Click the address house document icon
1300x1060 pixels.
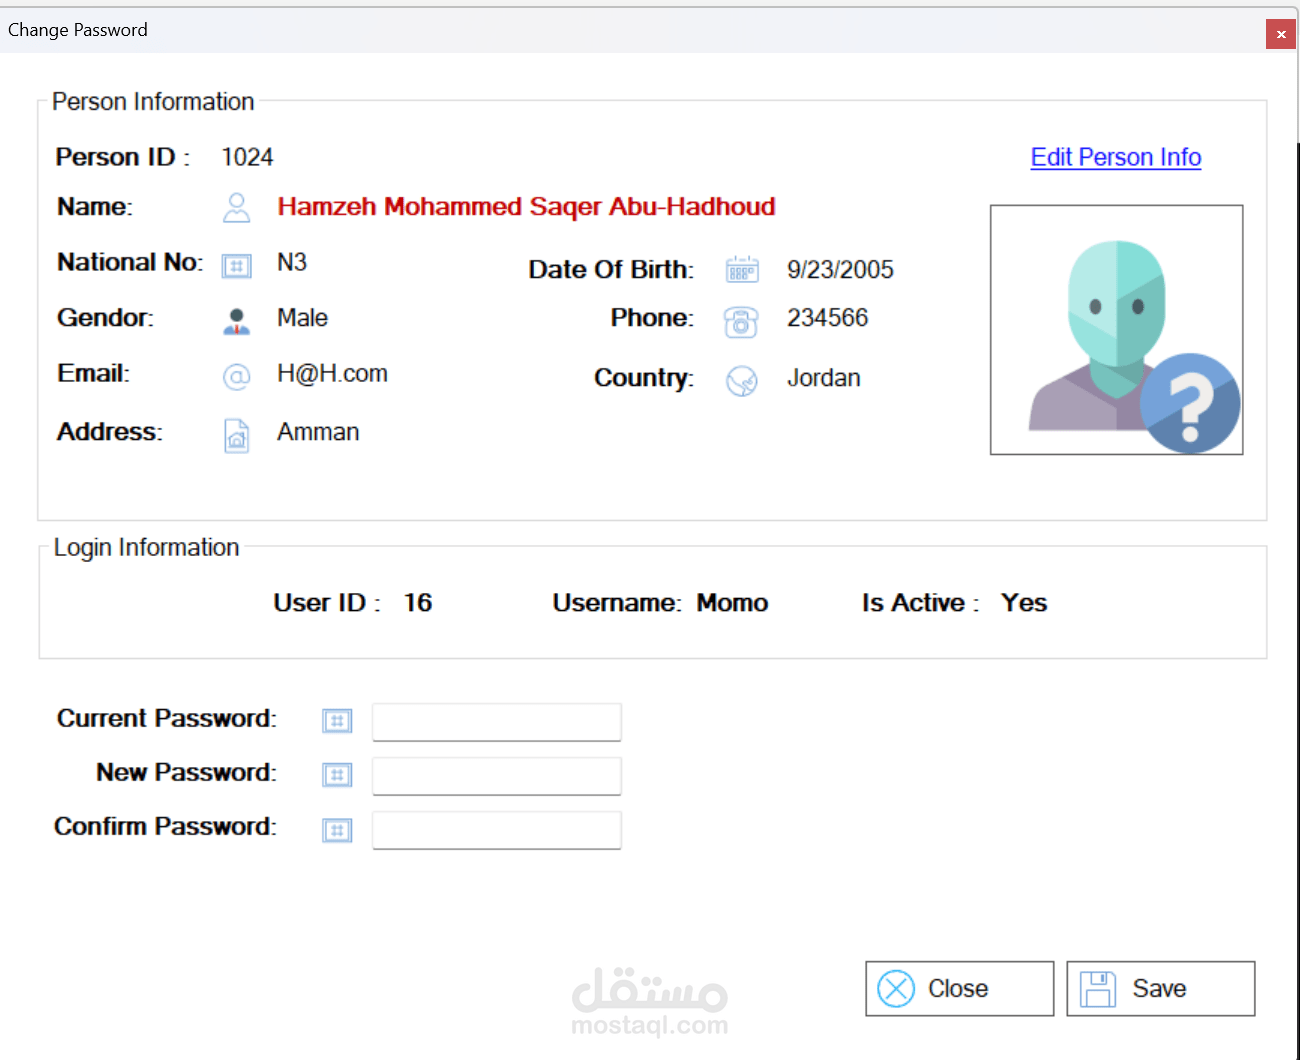[x=237, y=436]
